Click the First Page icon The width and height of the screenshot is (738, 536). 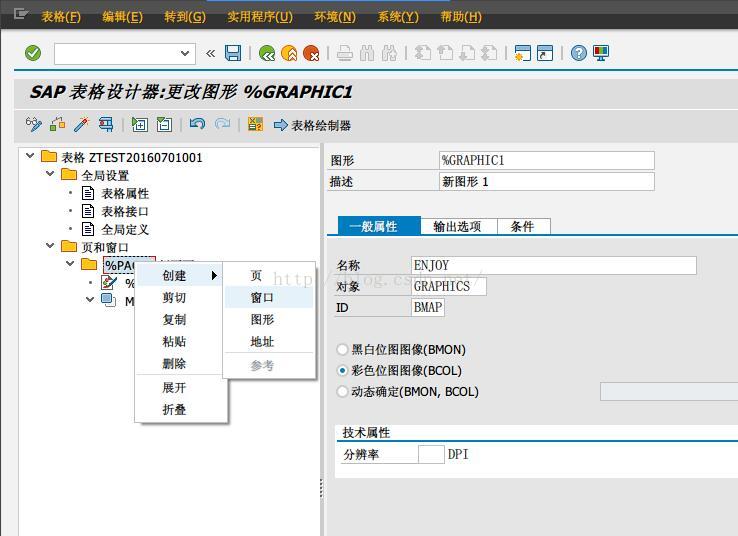(x=423, y=53)
